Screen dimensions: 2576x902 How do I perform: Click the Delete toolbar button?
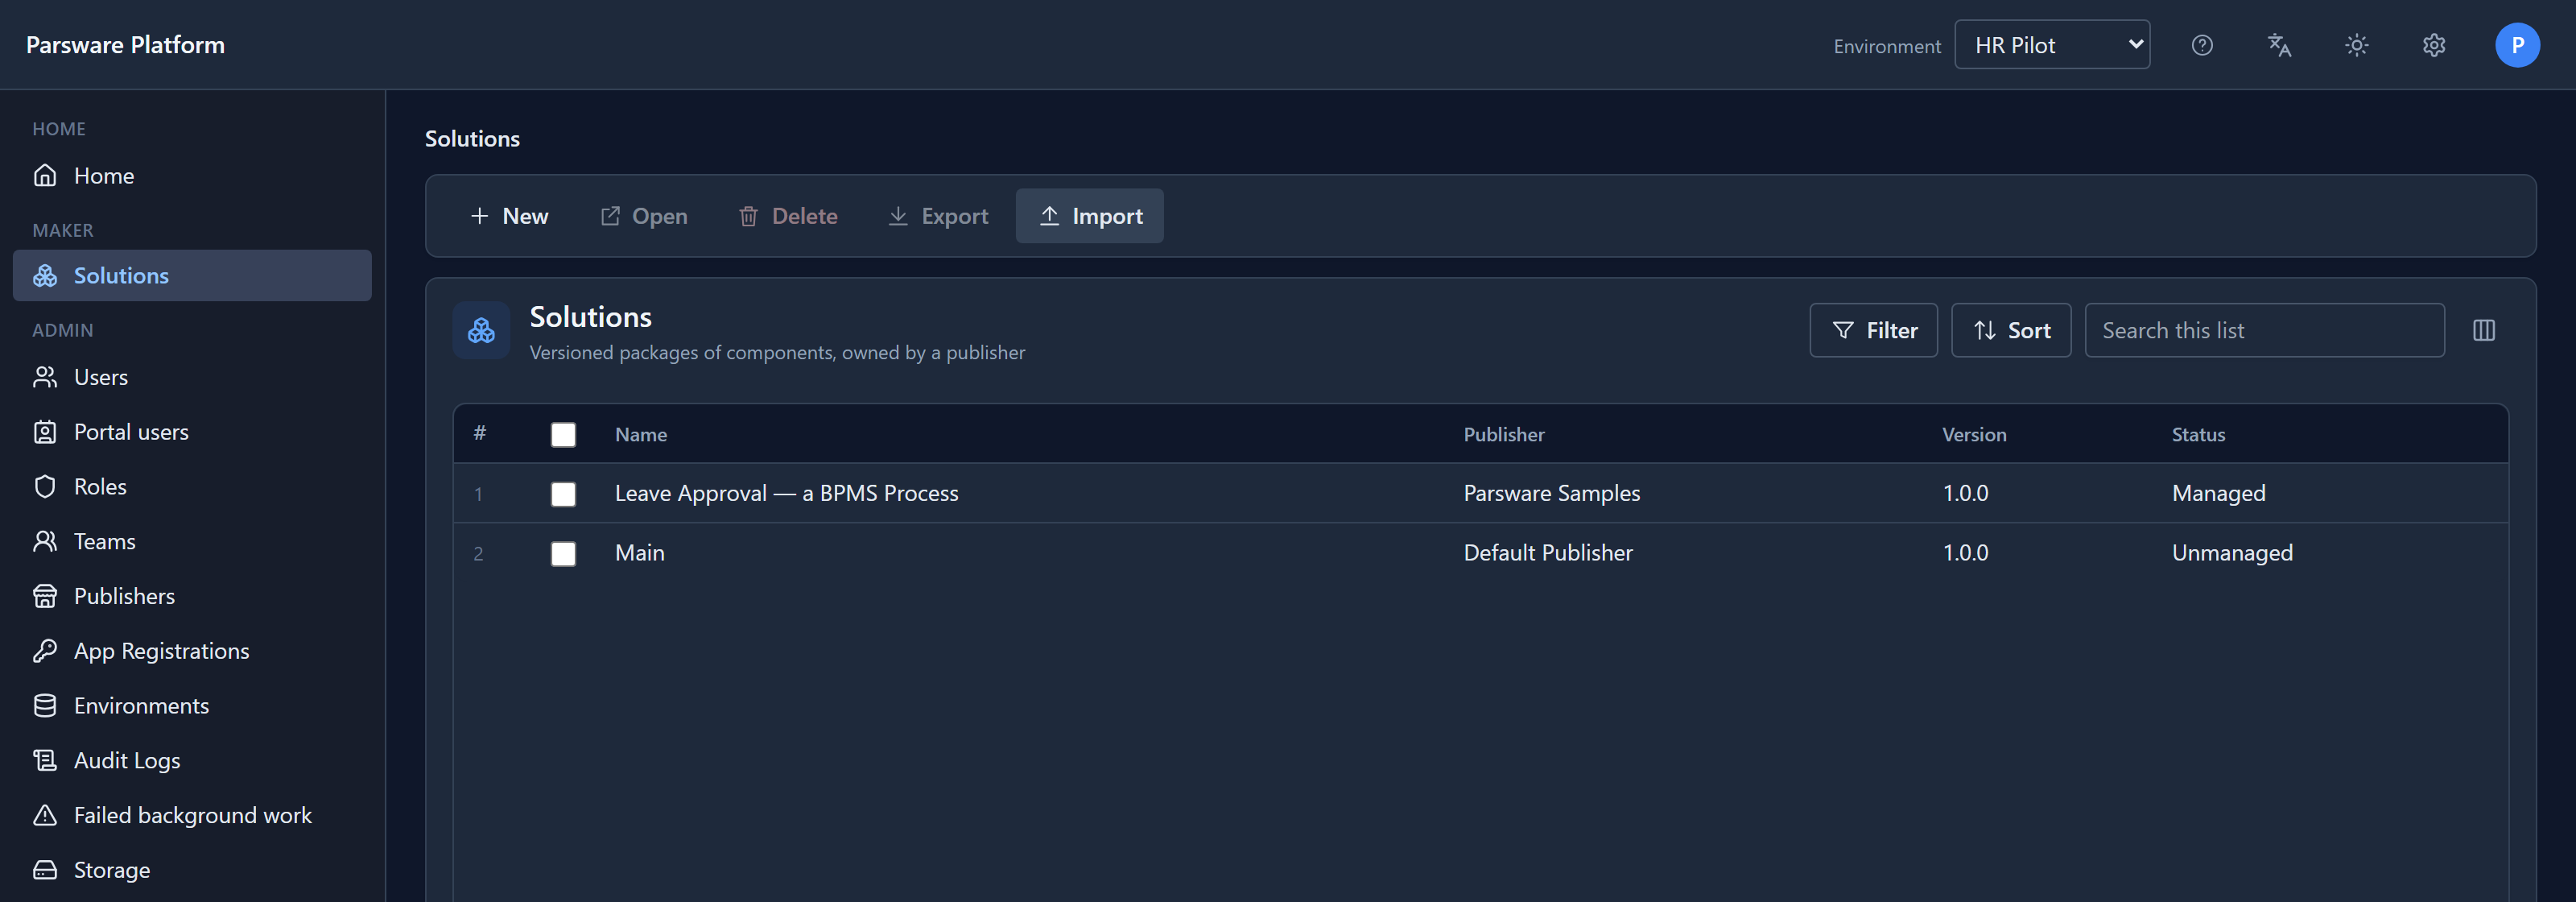tap(788, 216)
